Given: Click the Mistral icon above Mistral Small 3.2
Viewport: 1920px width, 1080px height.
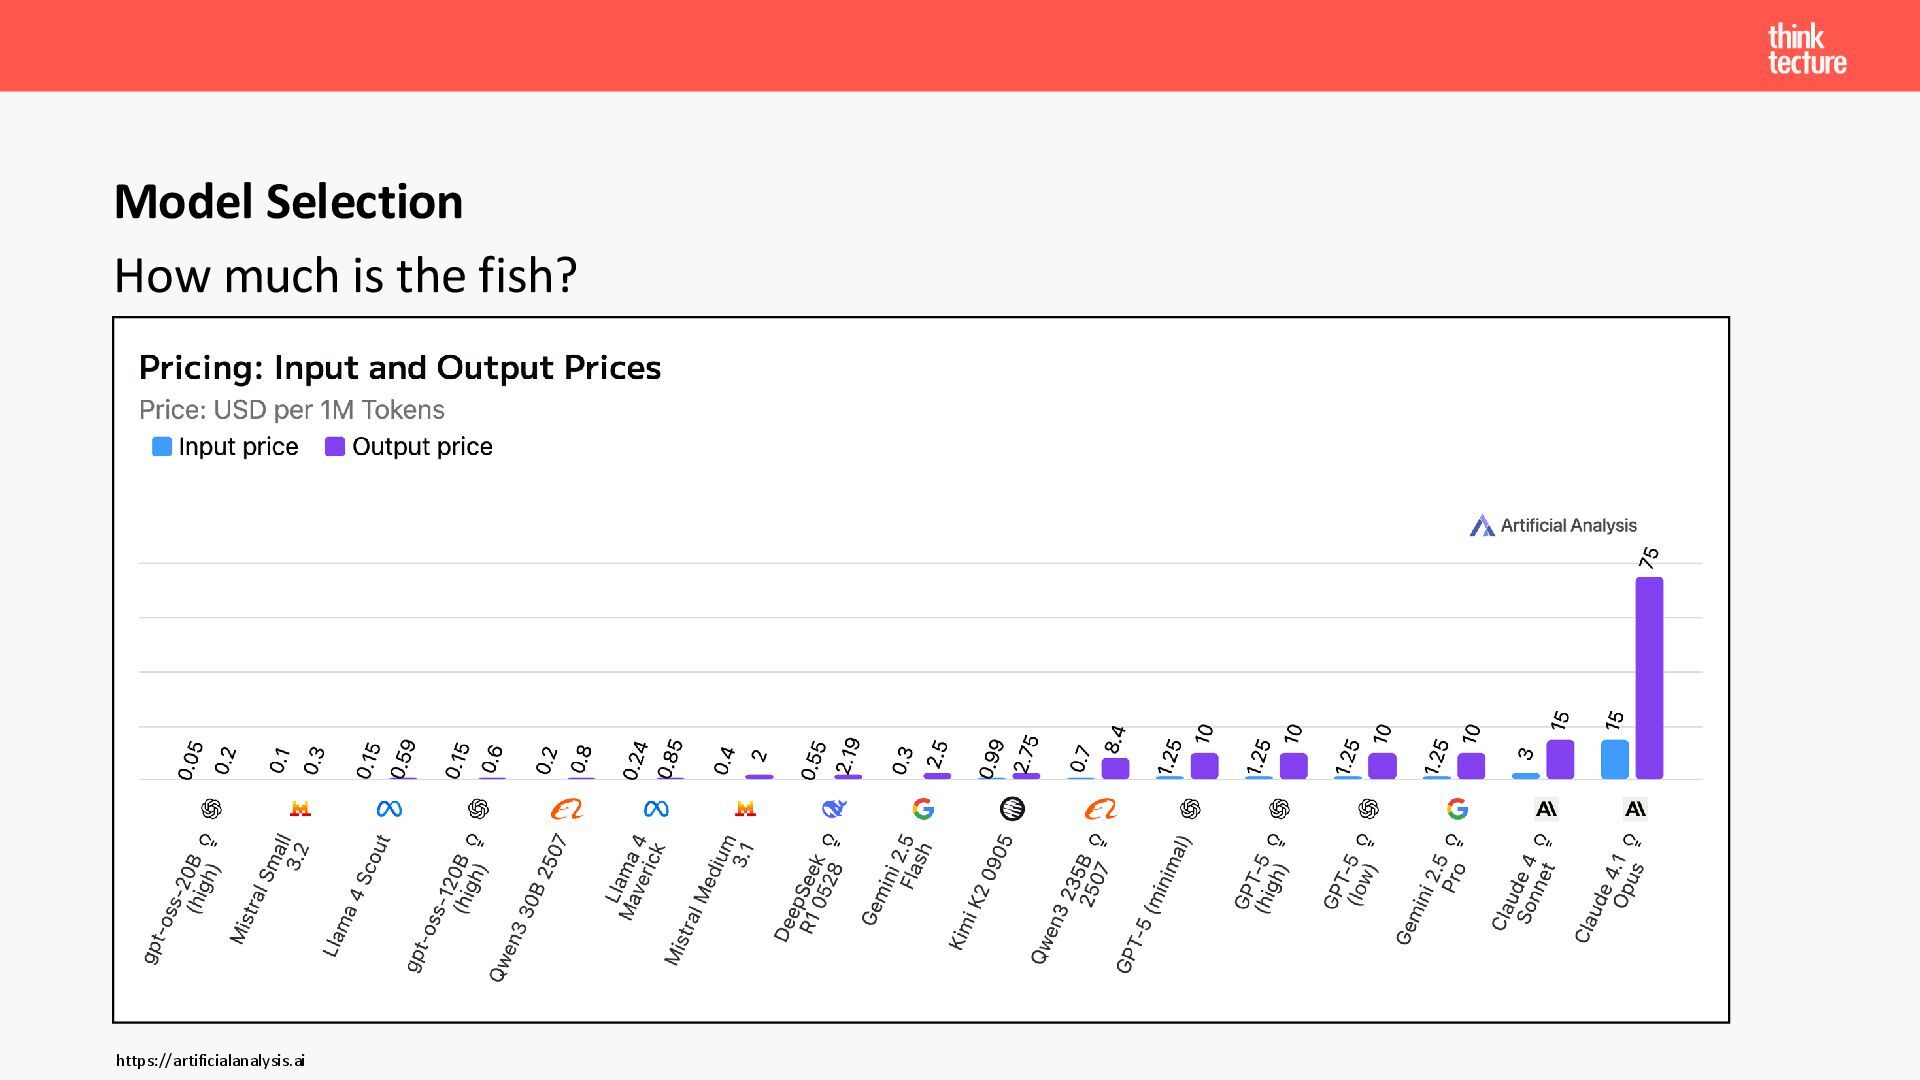Looking at the screenshot, I should click(300, 809).
